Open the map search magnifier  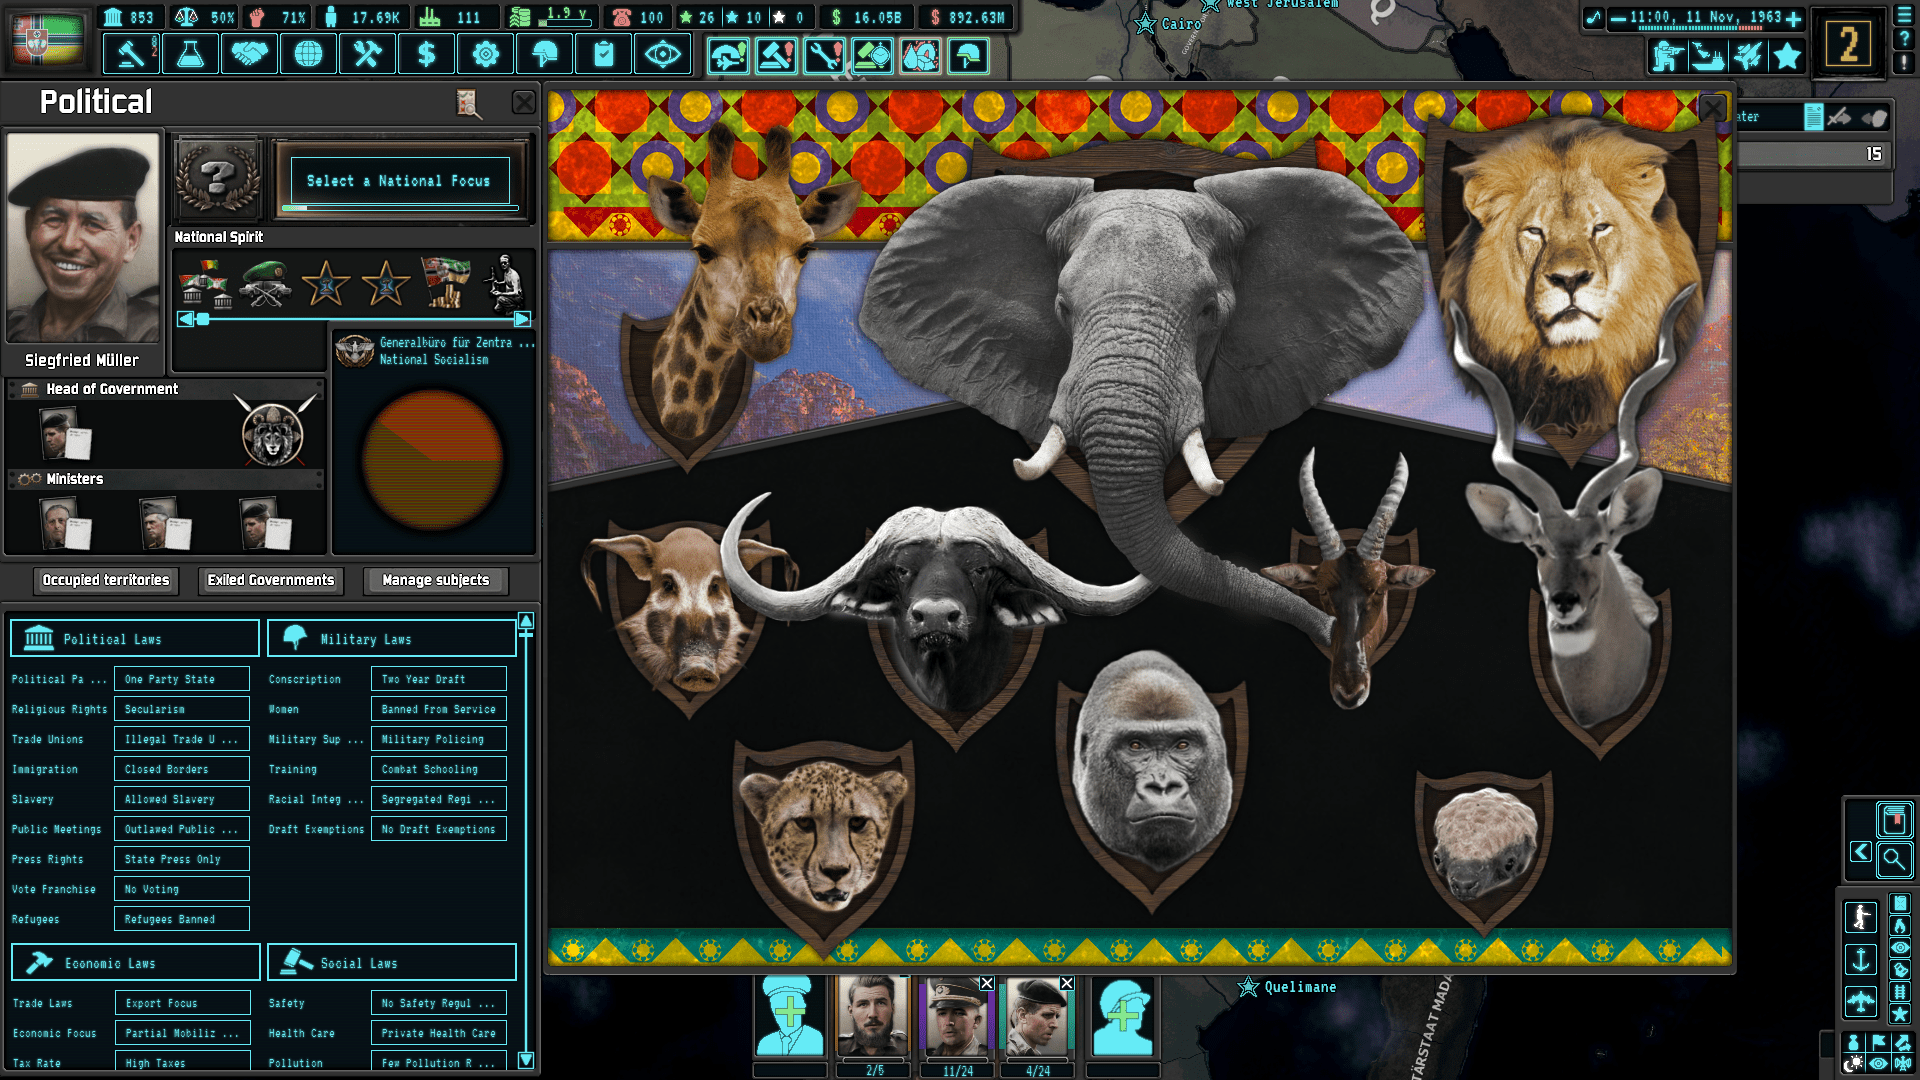pos(1893,858)
